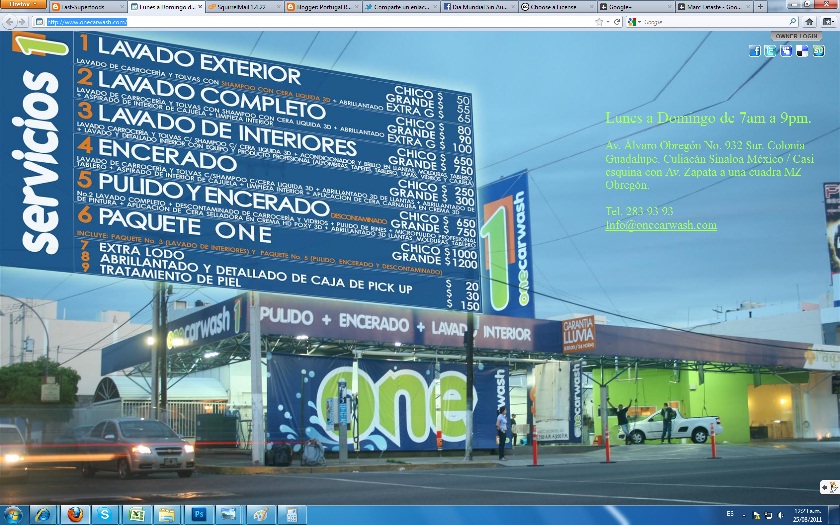
Task: Open the Windows Start menu
Action: tap(13, 515)
